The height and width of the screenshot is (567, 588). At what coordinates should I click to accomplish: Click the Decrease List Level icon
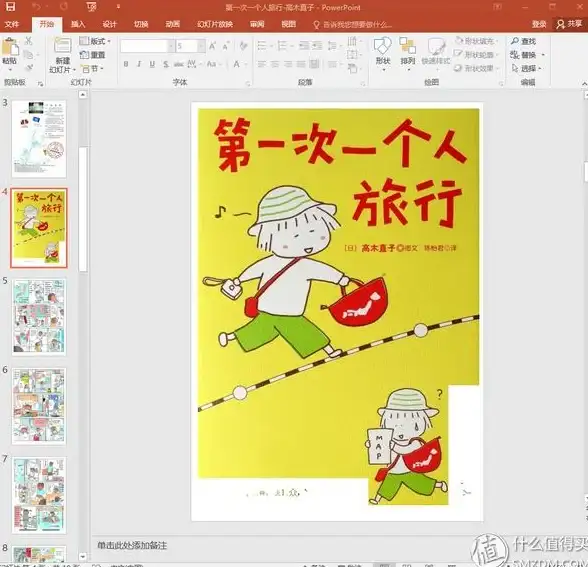304,46
